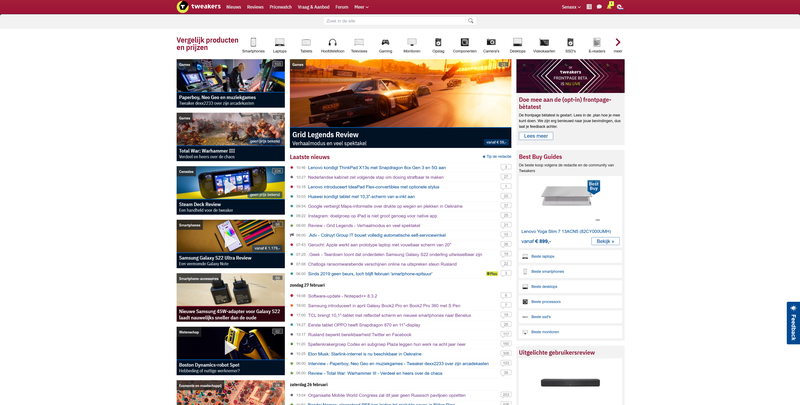Play the Steam Deck Review video

click(x=231, y=186)
